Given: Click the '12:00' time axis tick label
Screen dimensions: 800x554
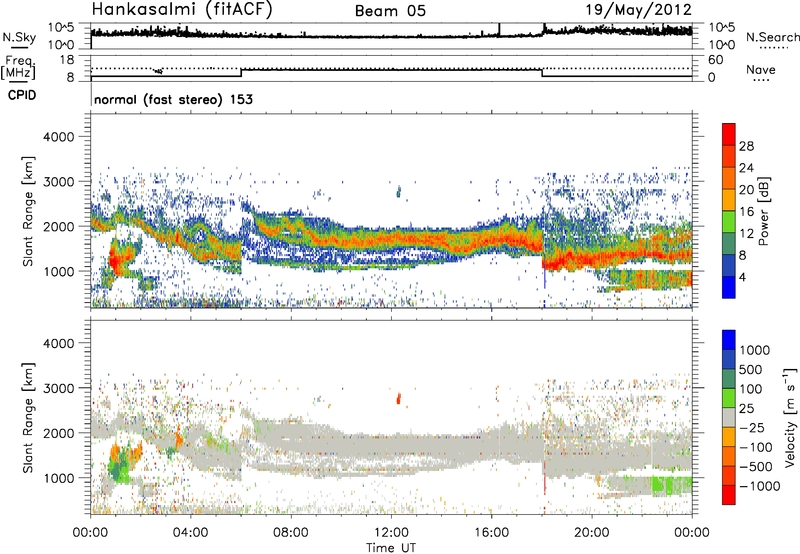Looking at the screenshot, I should (391, 533).
